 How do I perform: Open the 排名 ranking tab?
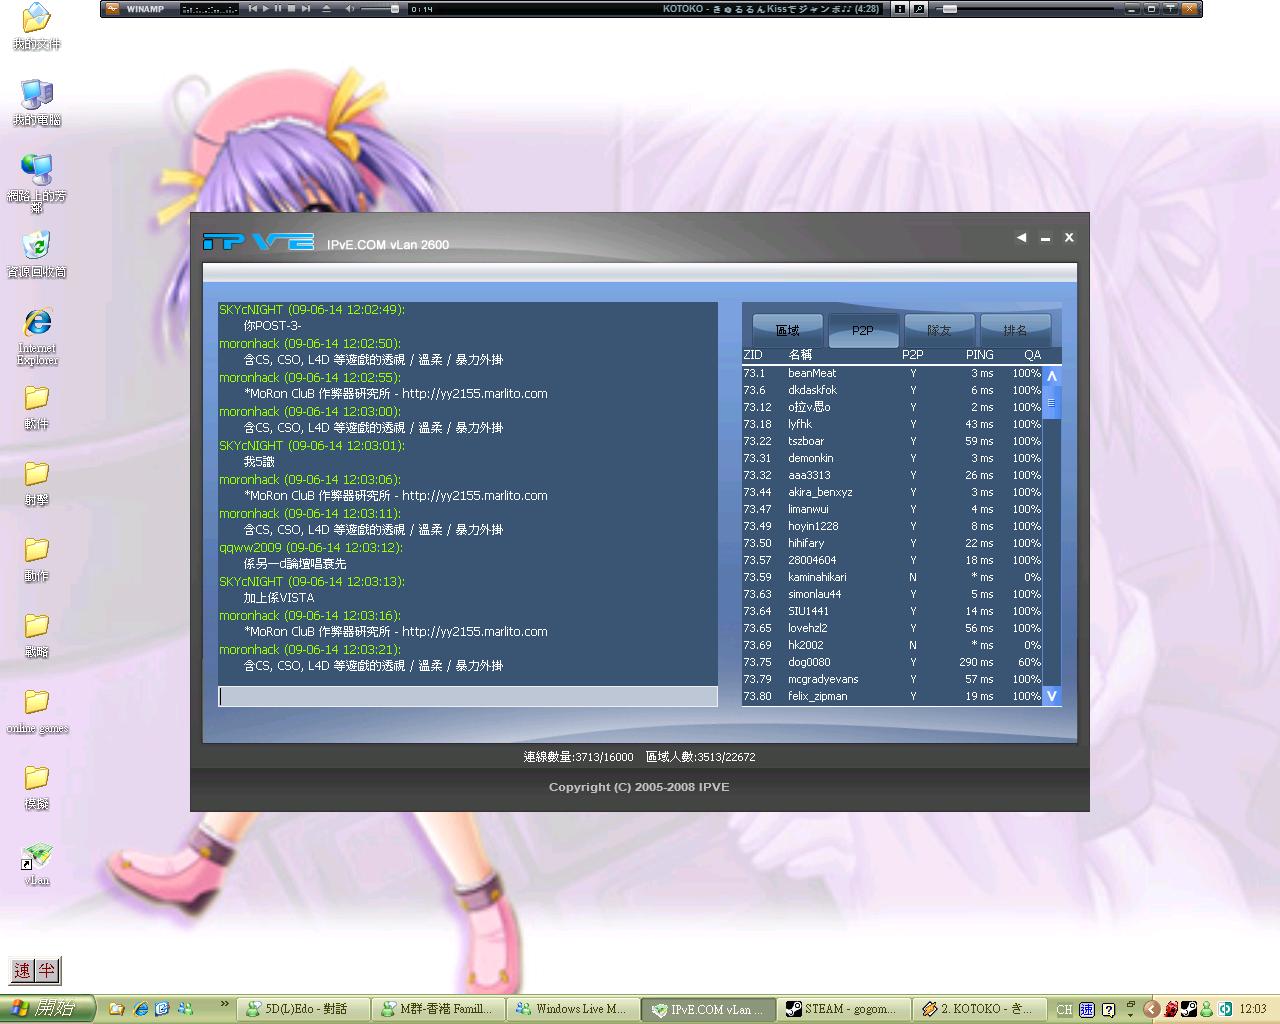[1015, 330]
